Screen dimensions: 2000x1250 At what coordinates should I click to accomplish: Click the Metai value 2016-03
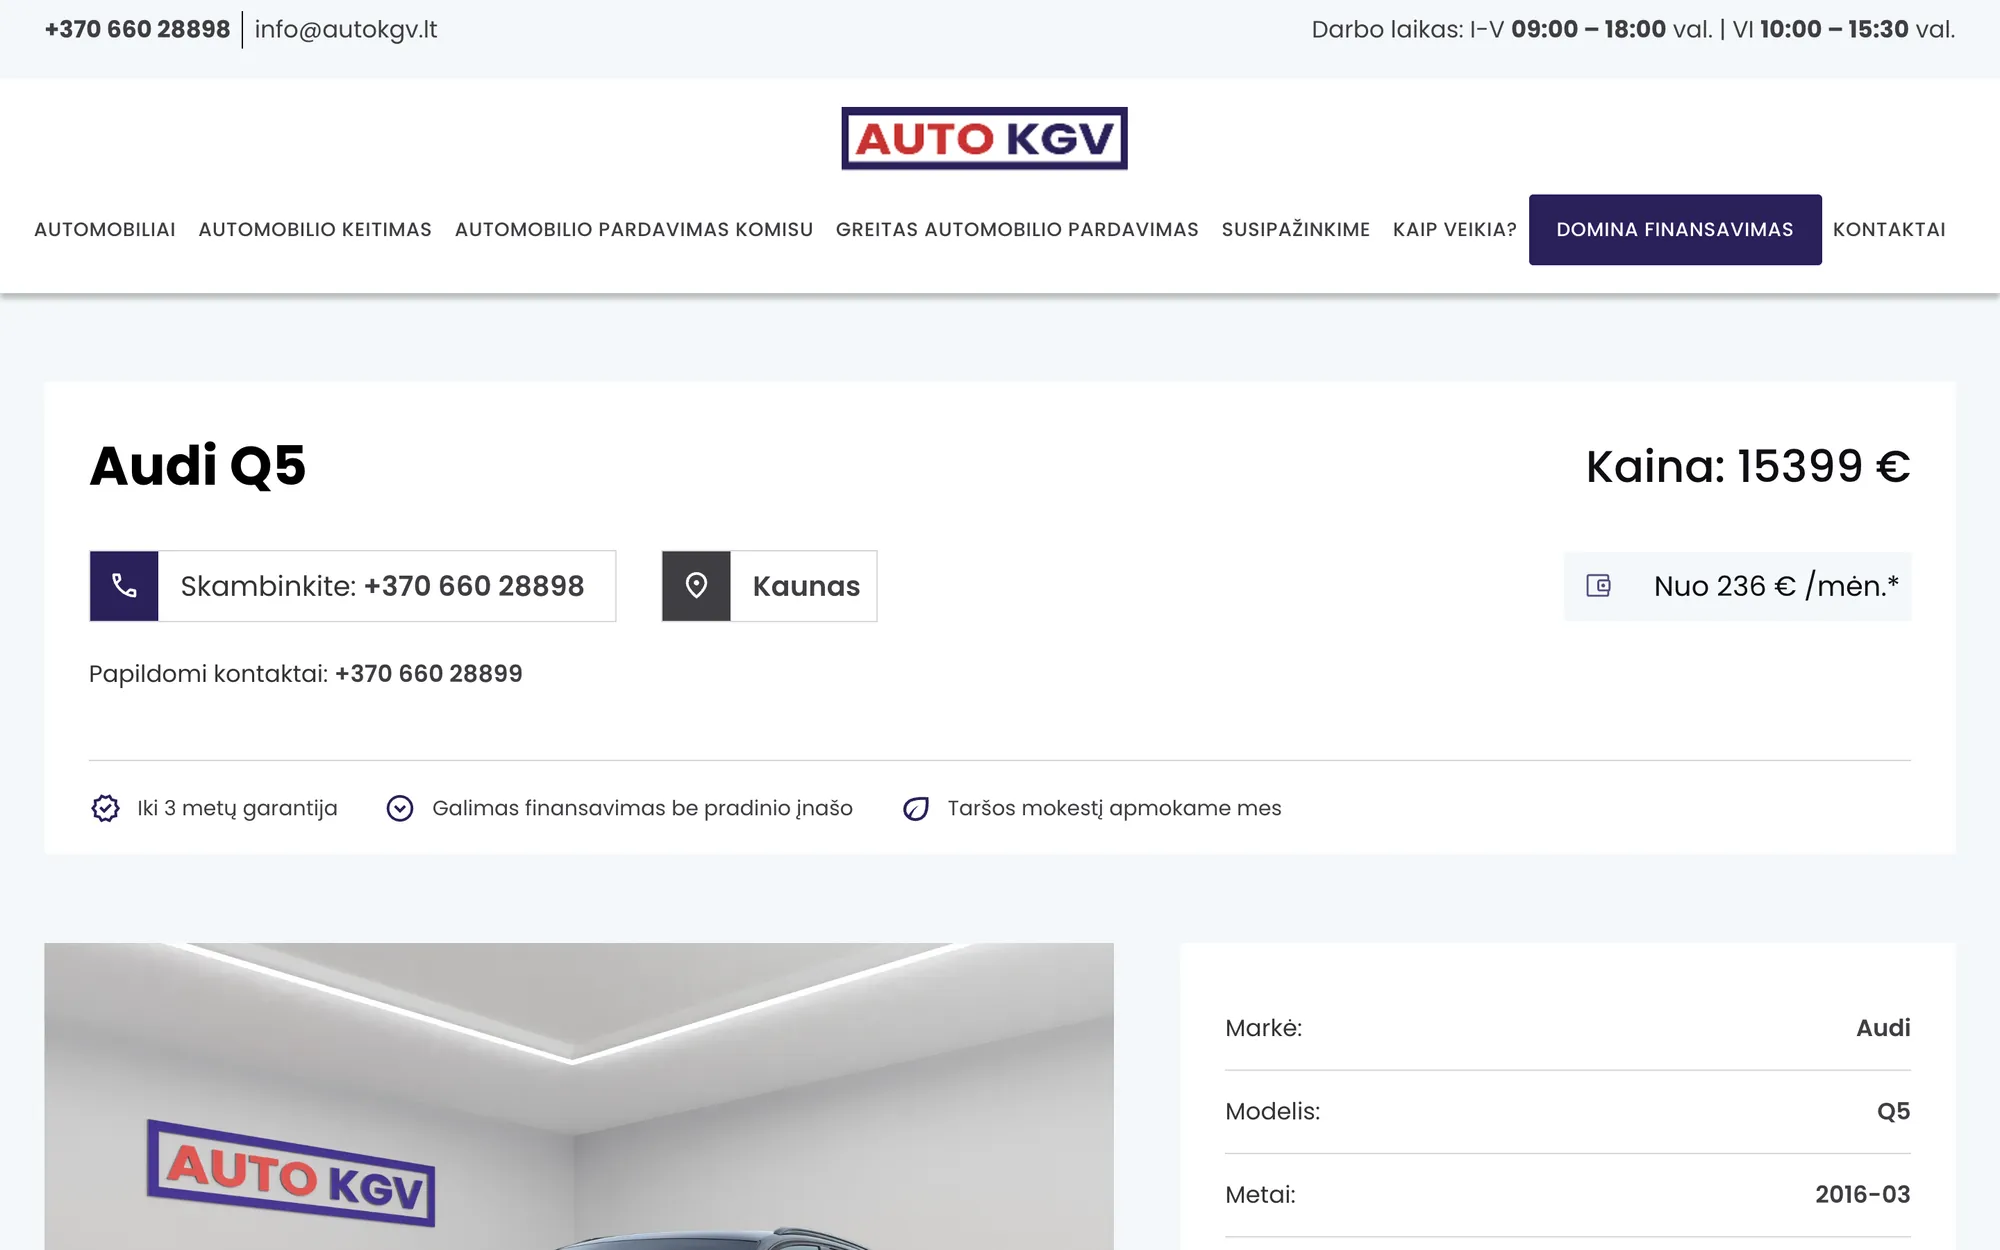click(1863, 1194)
